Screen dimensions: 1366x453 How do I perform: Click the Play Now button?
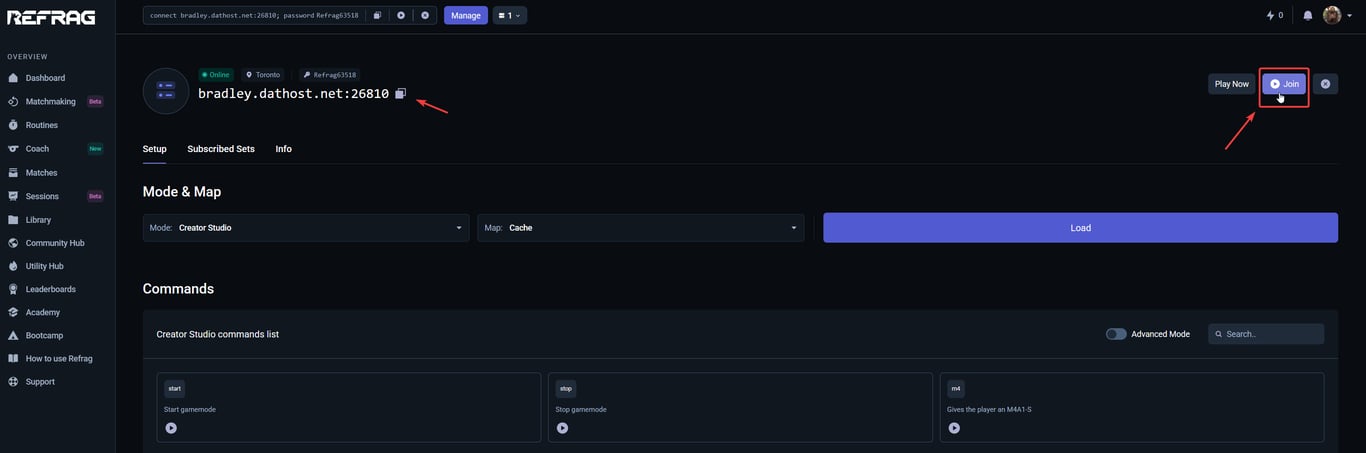click(x=1232, y=84)
